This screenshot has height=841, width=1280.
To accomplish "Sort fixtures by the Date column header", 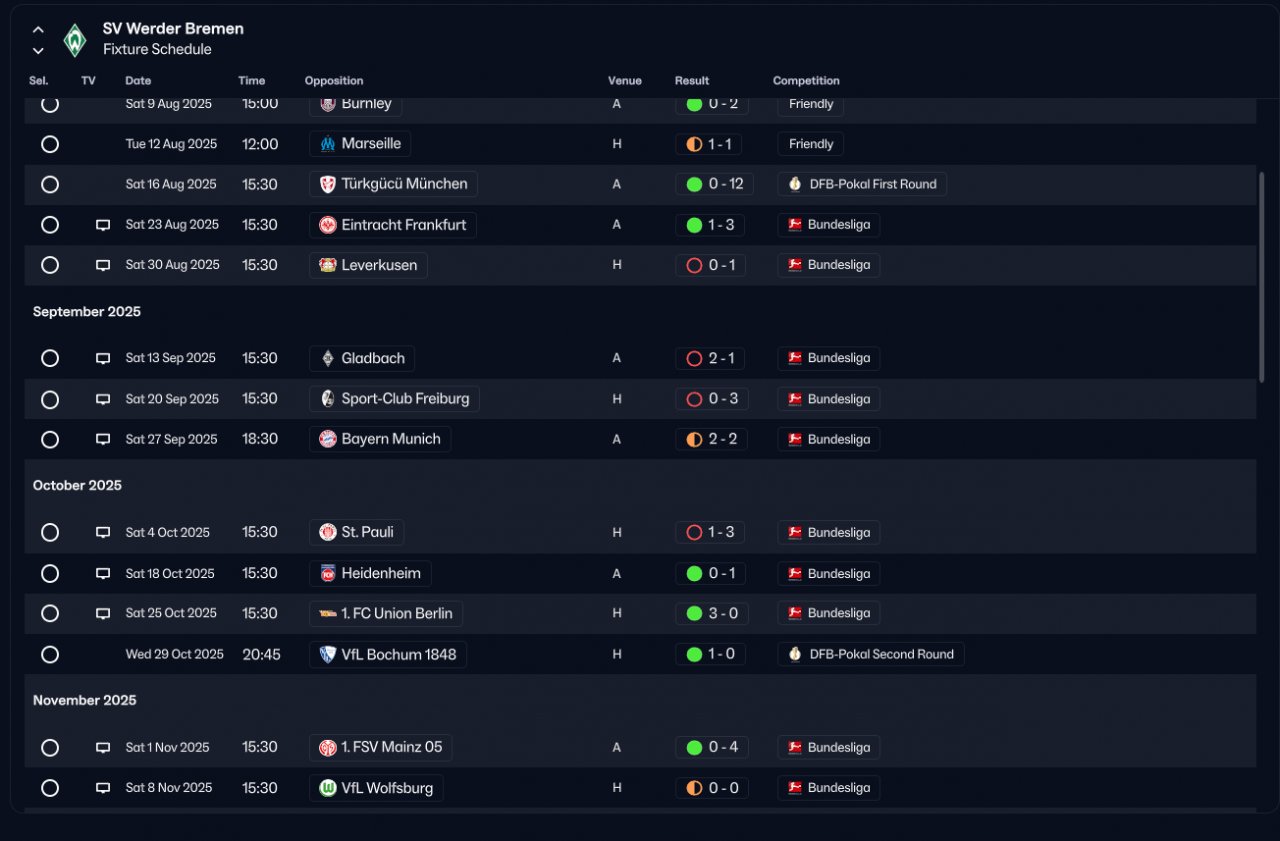I will click(138, 81).
